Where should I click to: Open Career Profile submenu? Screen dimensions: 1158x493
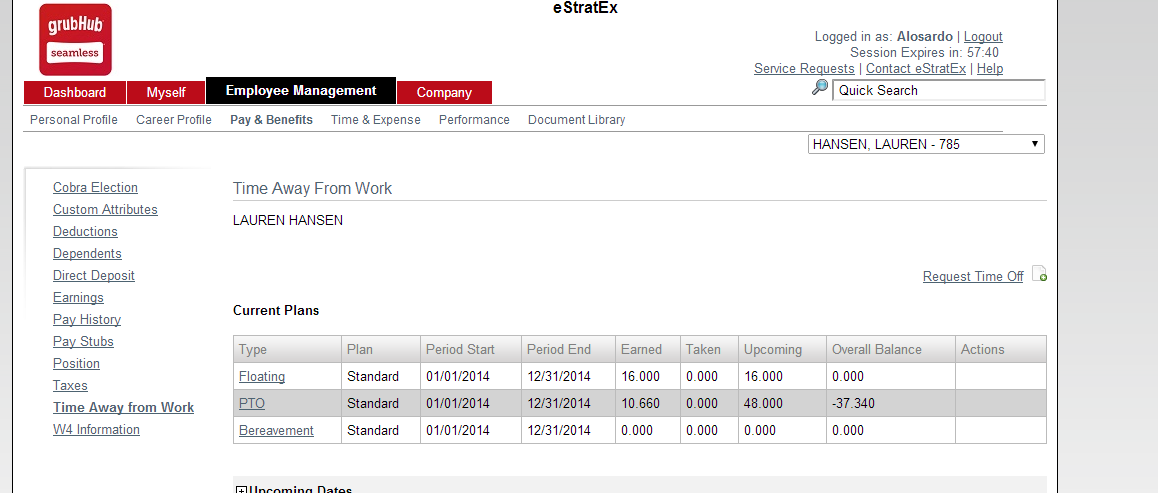click(174, 120)
